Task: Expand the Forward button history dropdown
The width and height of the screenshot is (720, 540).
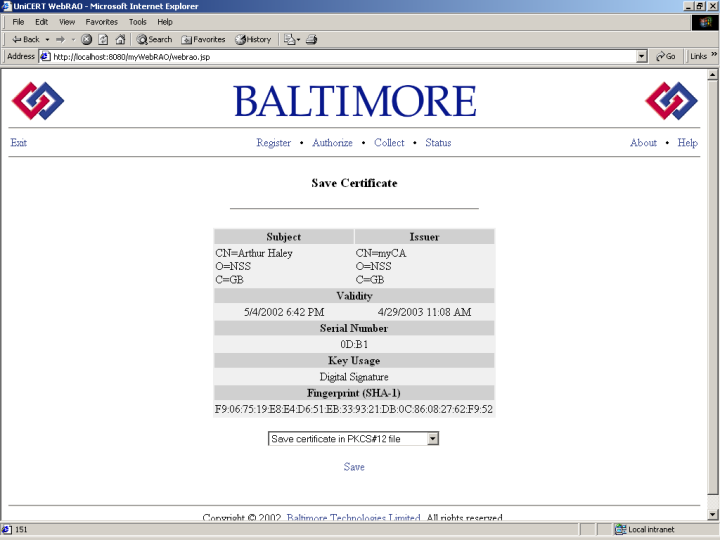Action: (x=73, y=39)
